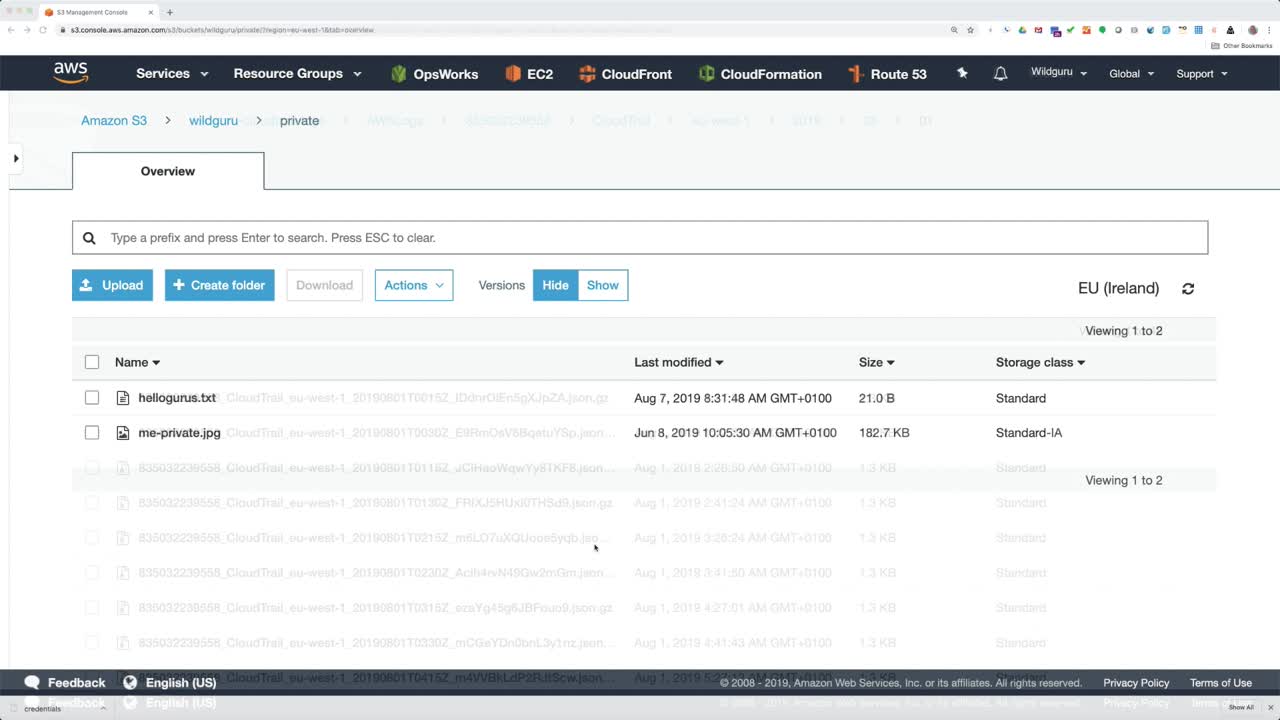This screenshot has height=720, width=1280.
Task: Click the Upload button
Action: click(112, 285)
